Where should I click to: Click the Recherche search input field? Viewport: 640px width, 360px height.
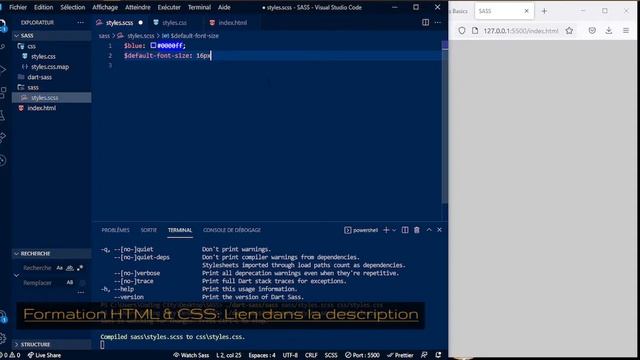click(38, 268)
